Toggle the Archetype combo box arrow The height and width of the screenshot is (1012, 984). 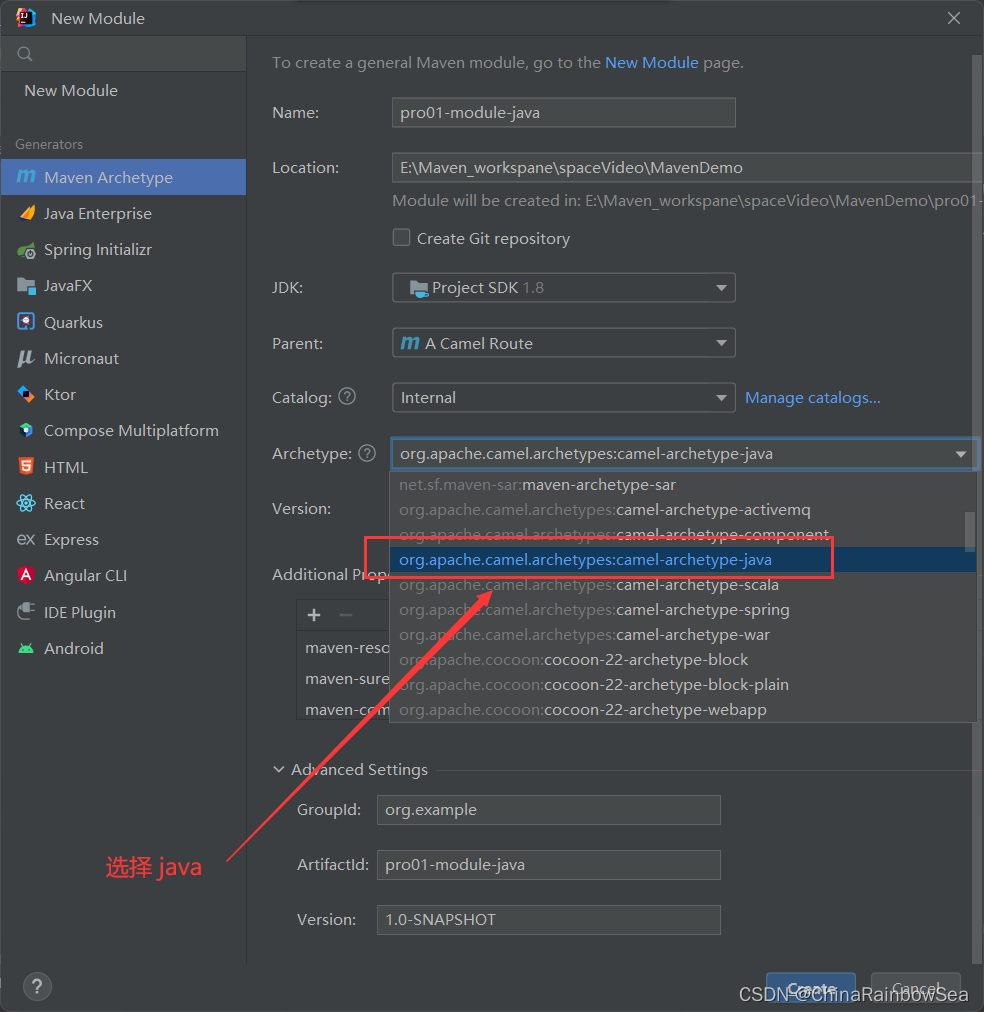961,454
